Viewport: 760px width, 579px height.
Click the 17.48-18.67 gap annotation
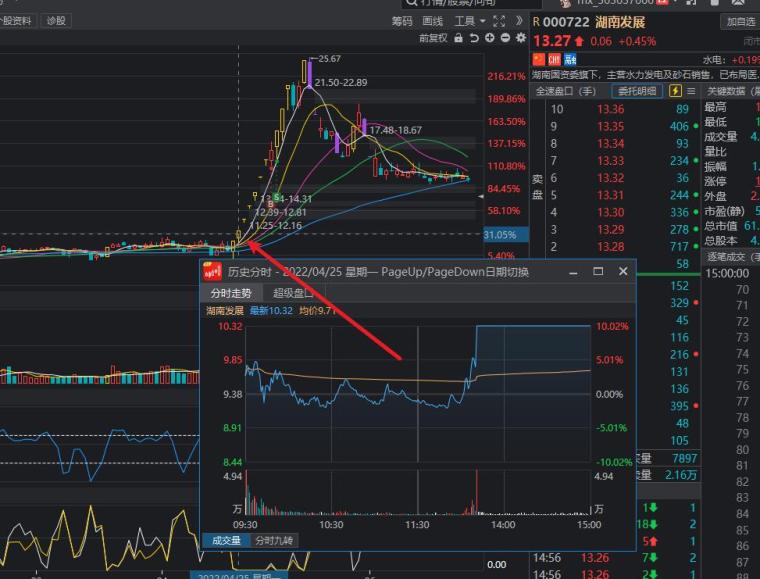coord(396,130)
